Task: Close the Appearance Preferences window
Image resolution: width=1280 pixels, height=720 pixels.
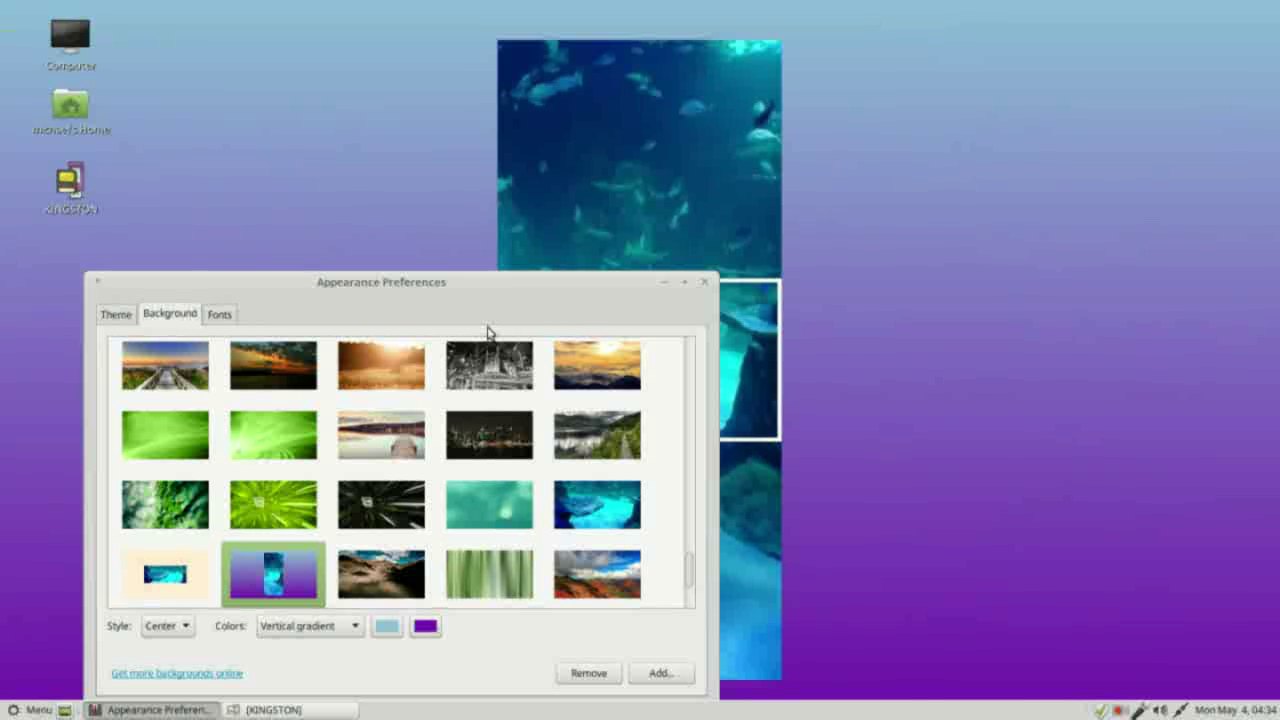Action: [704, 282]
